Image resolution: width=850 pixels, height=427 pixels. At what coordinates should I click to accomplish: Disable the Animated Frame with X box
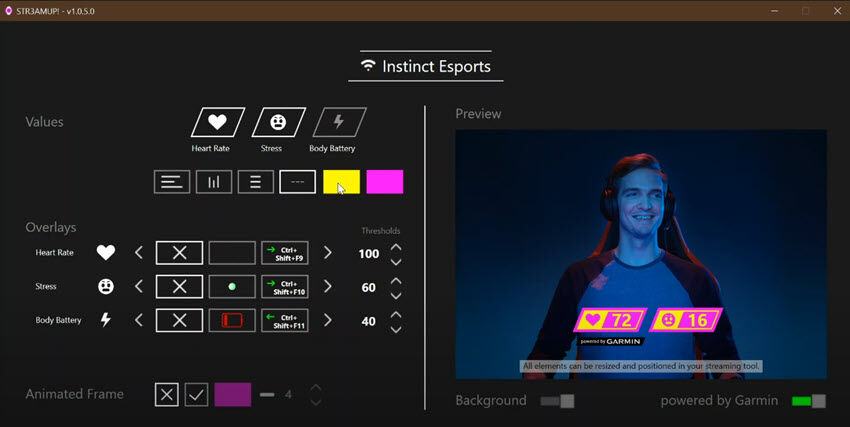(x=166, y=394)
